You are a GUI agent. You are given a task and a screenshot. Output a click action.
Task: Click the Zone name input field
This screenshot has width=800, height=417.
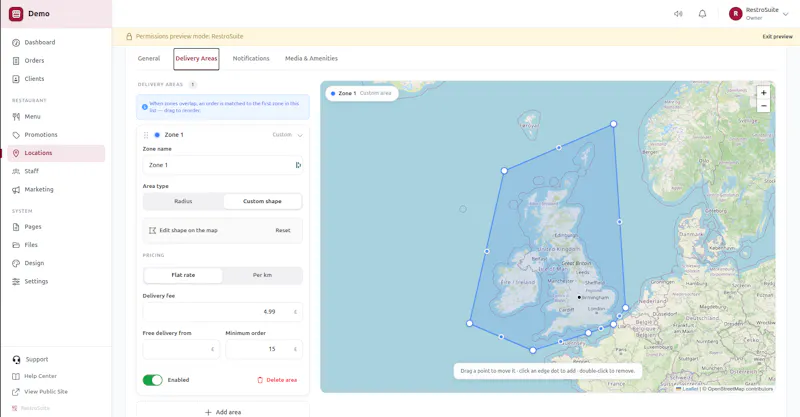pos(222,165)
